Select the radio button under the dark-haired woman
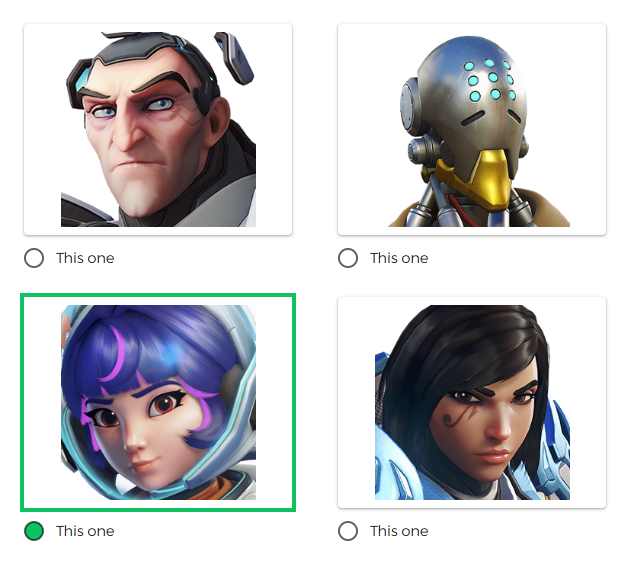The image size is (630, 564). click(348, 531)
